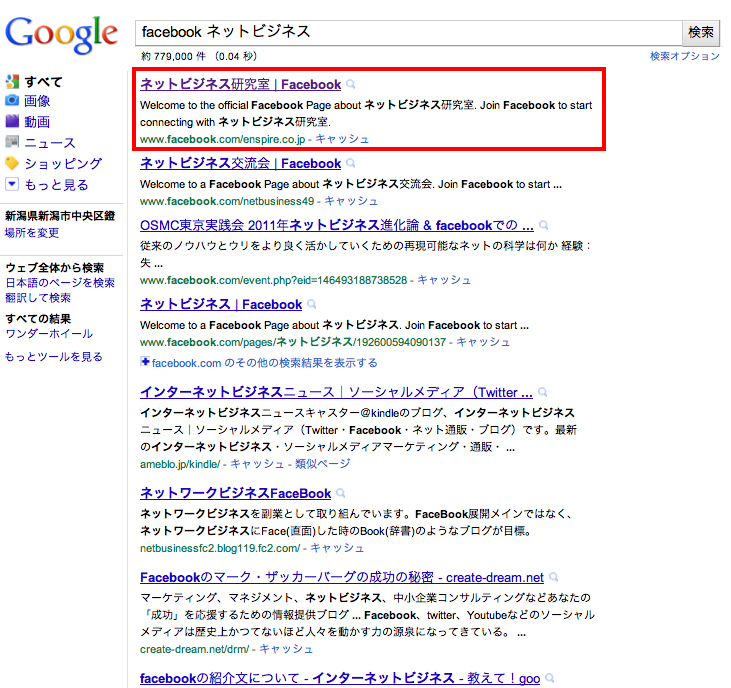Viewport: 731px width, 688px height.
Task: Click the 画像 camera icon
Action: click(x=12, y=100)
